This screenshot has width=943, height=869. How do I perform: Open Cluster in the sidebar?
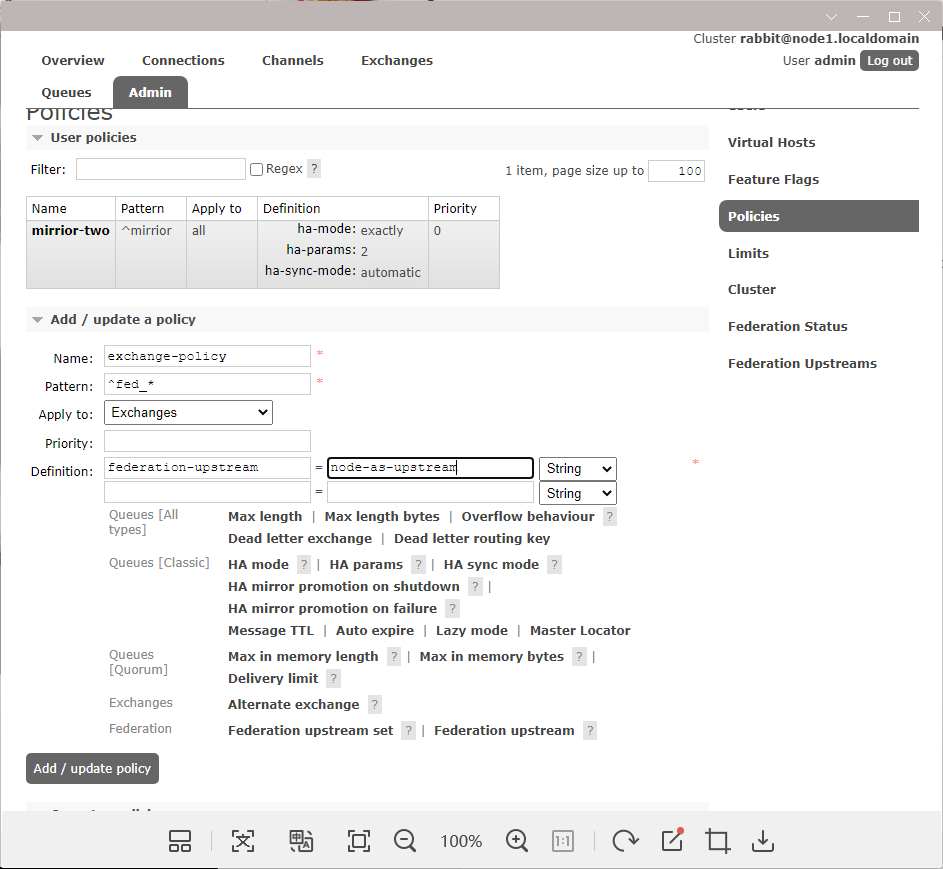click(x=752, y=289)
